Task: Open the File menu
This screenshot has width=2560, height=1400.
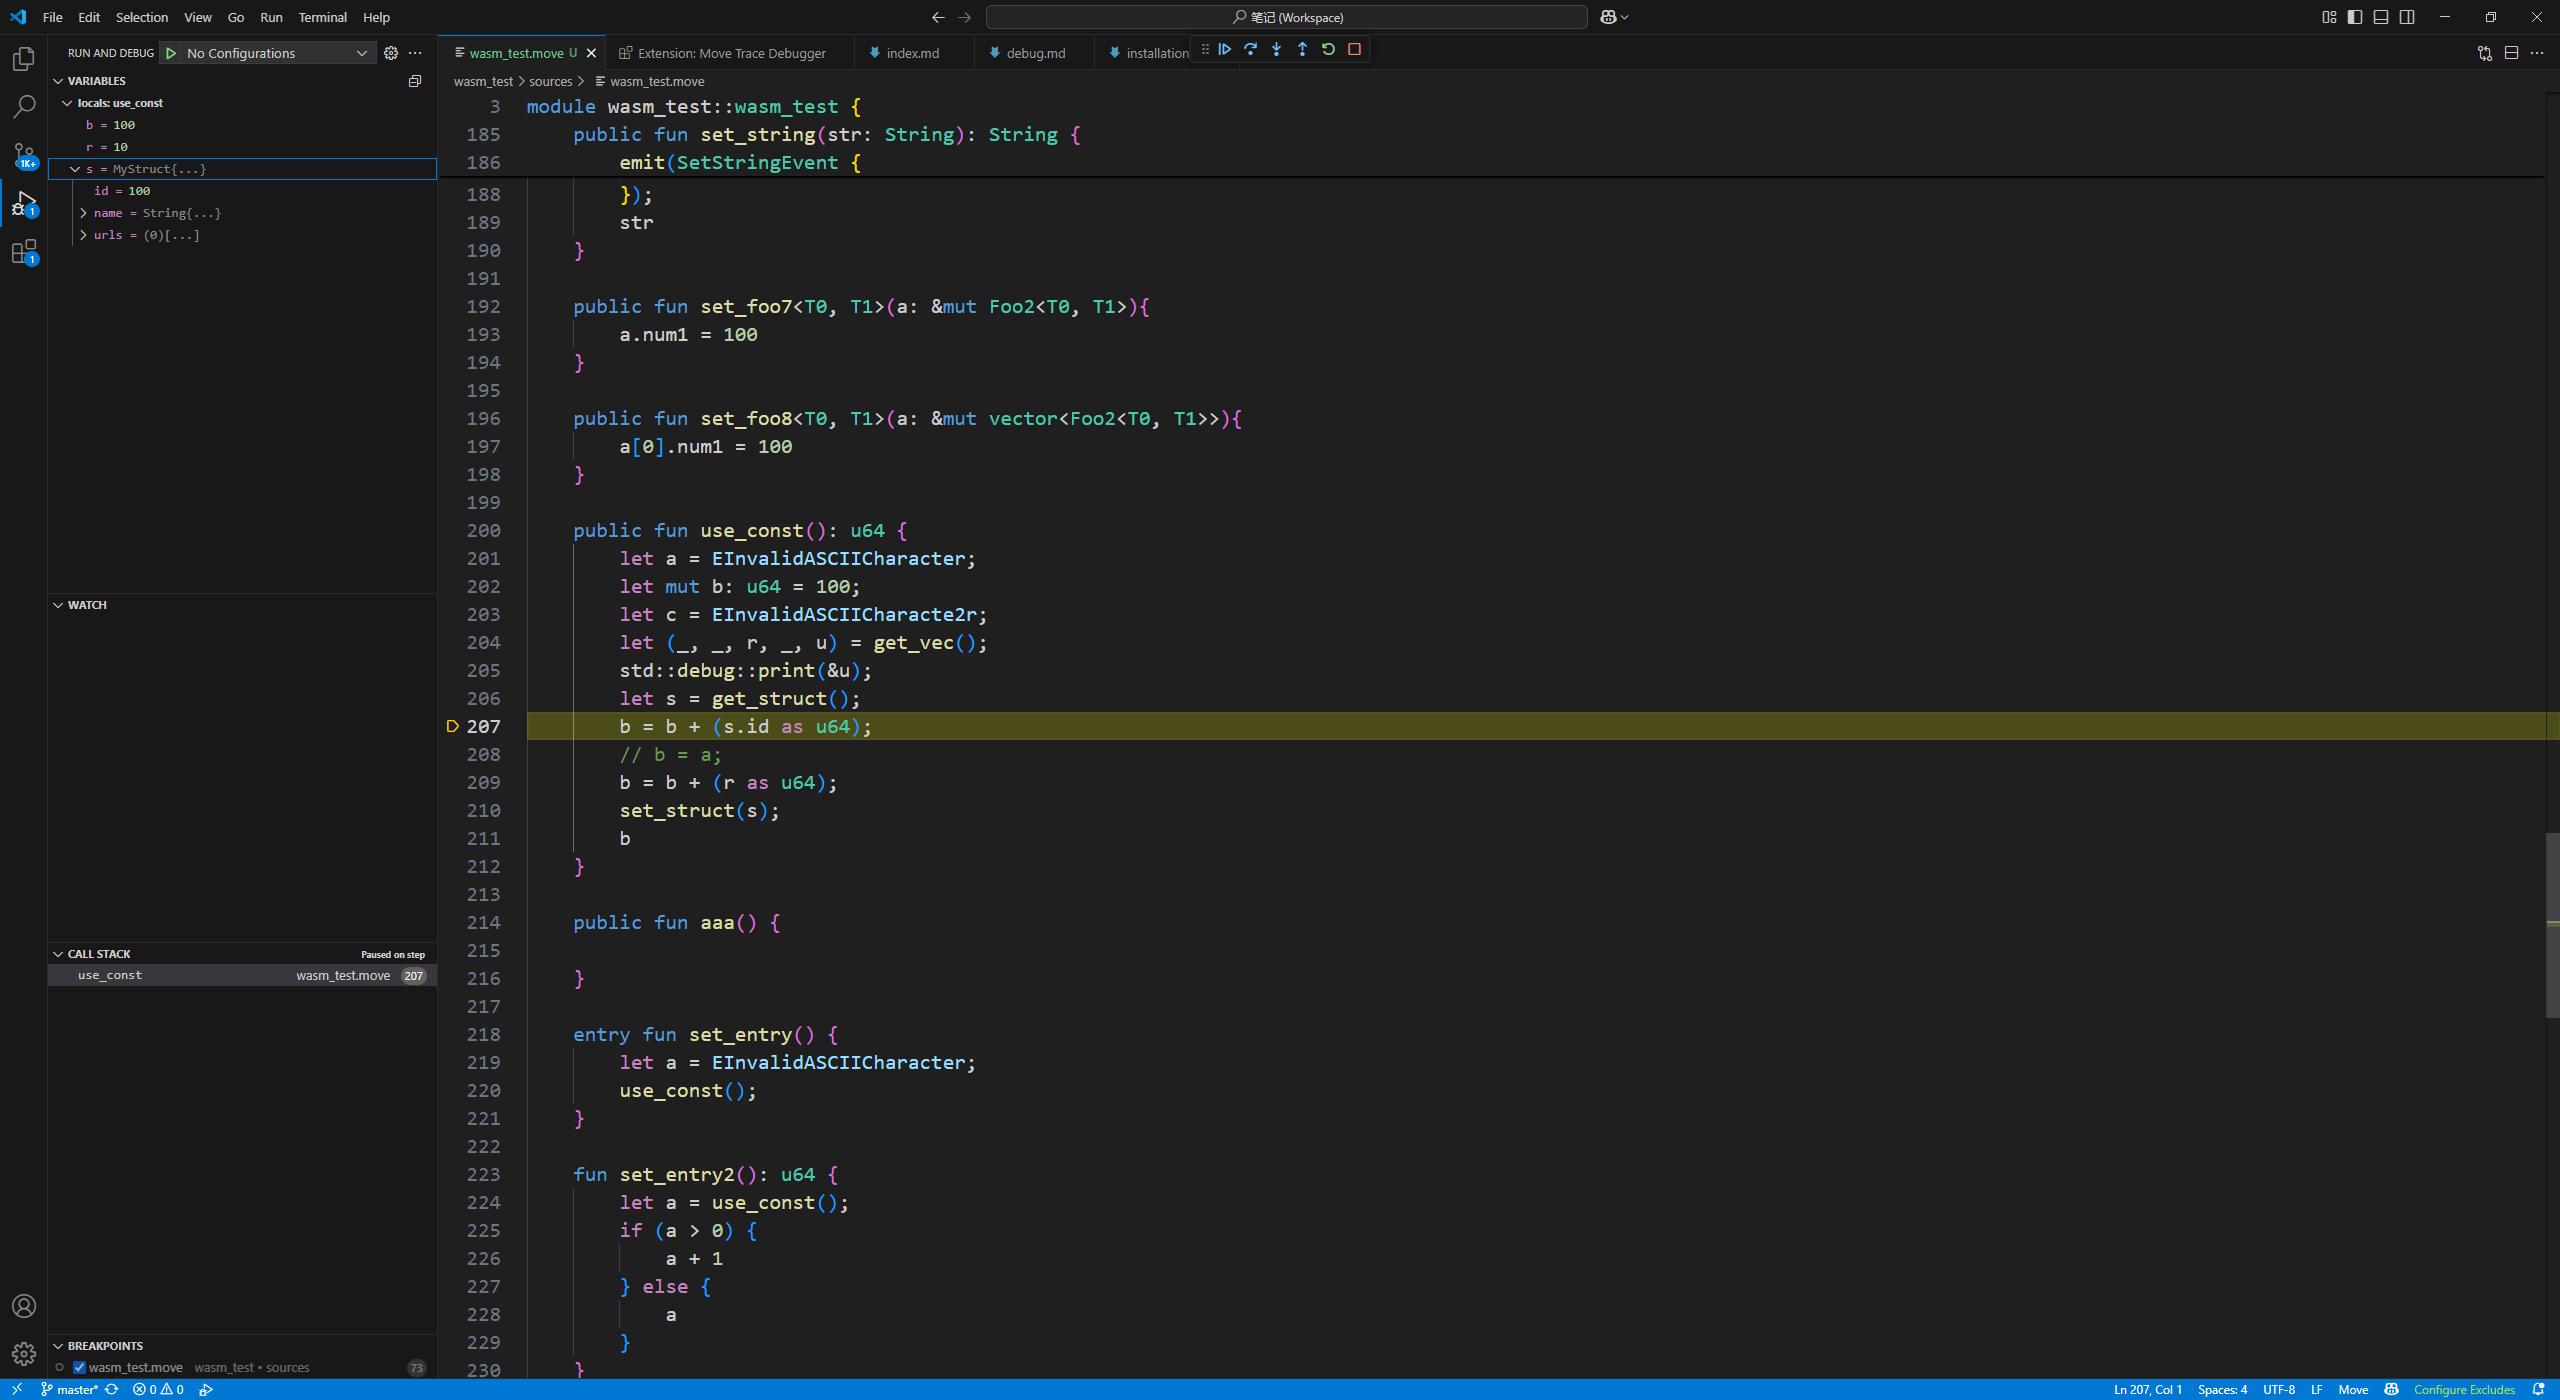Action: coord(52,17)
